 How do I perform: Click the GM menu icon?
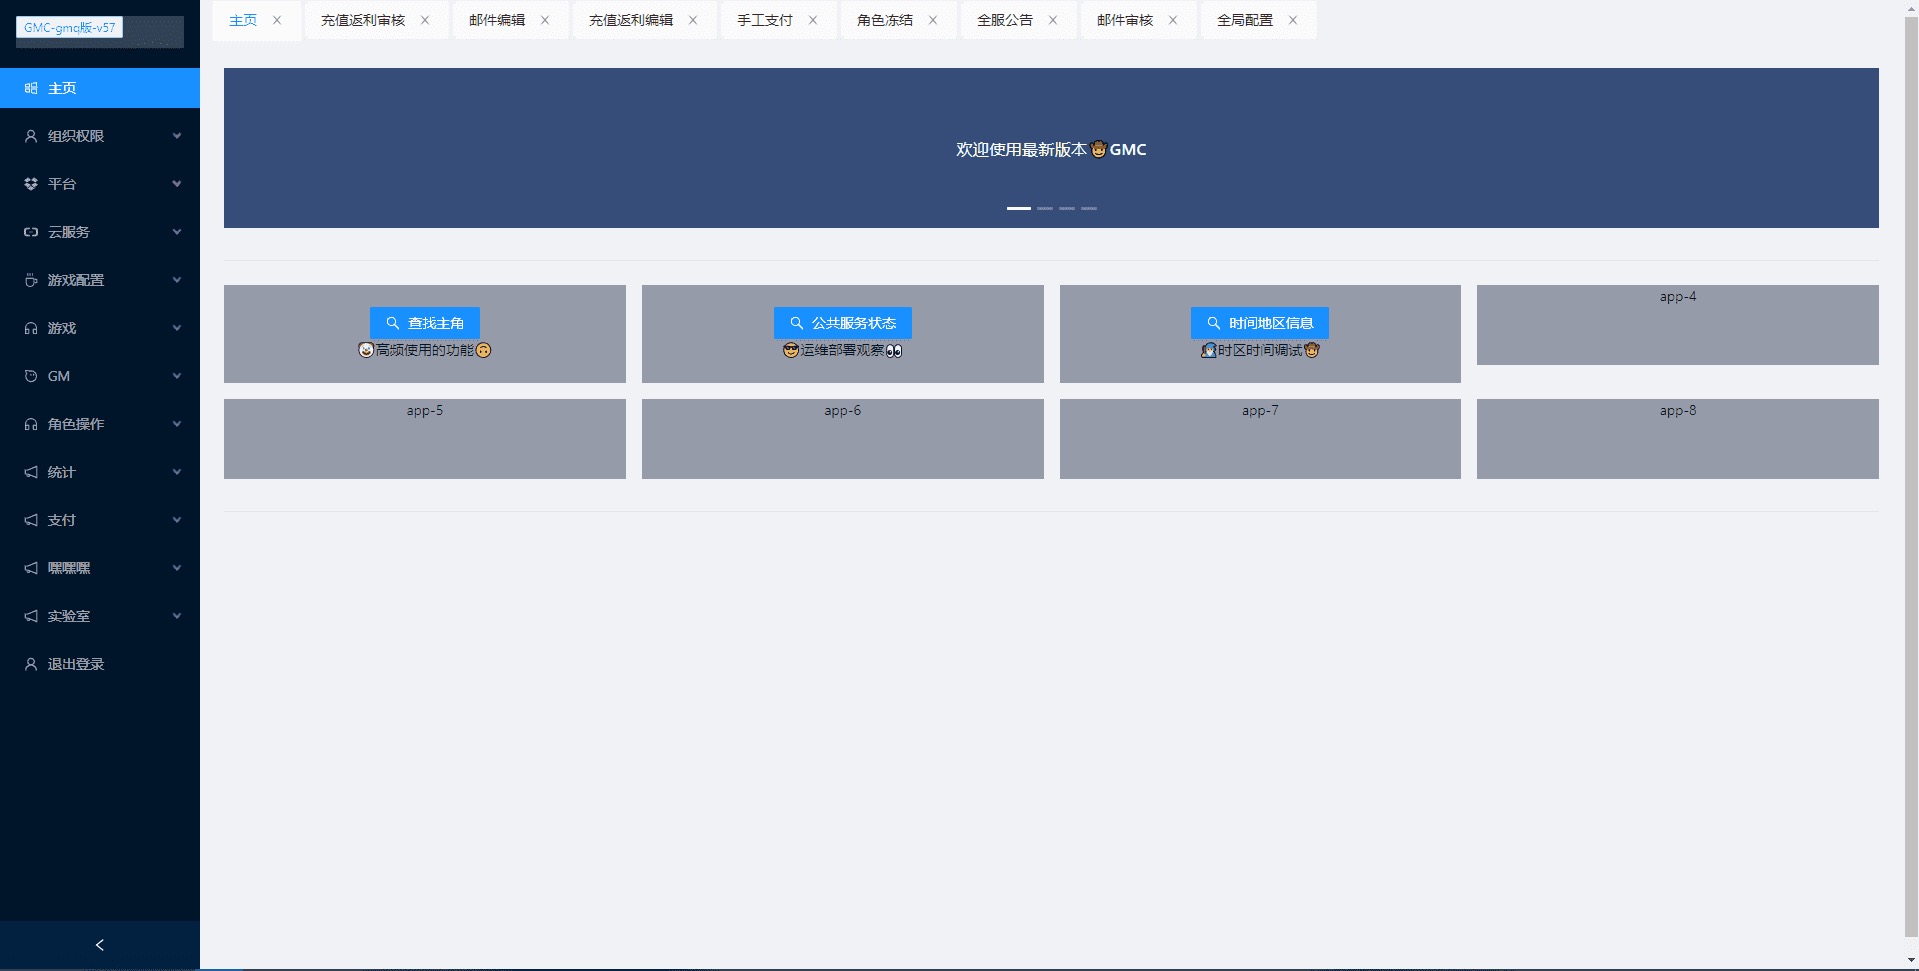pos(31,376)
